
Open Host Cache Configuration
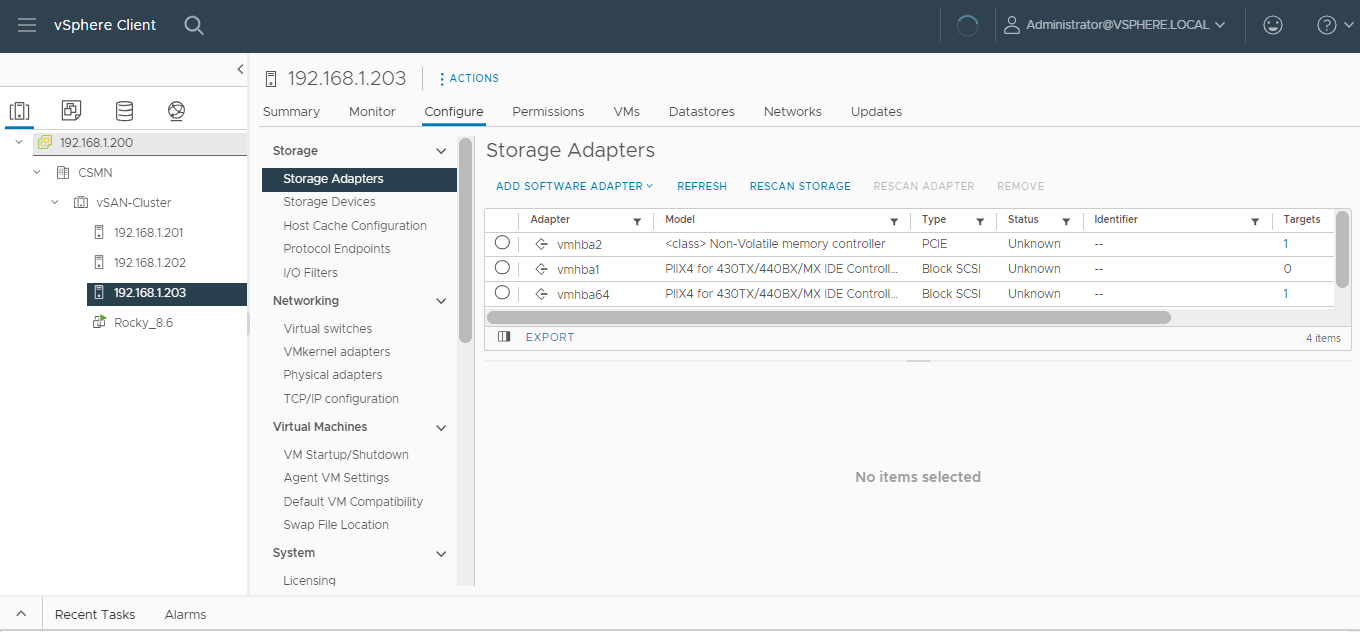(x=355, y=226)
